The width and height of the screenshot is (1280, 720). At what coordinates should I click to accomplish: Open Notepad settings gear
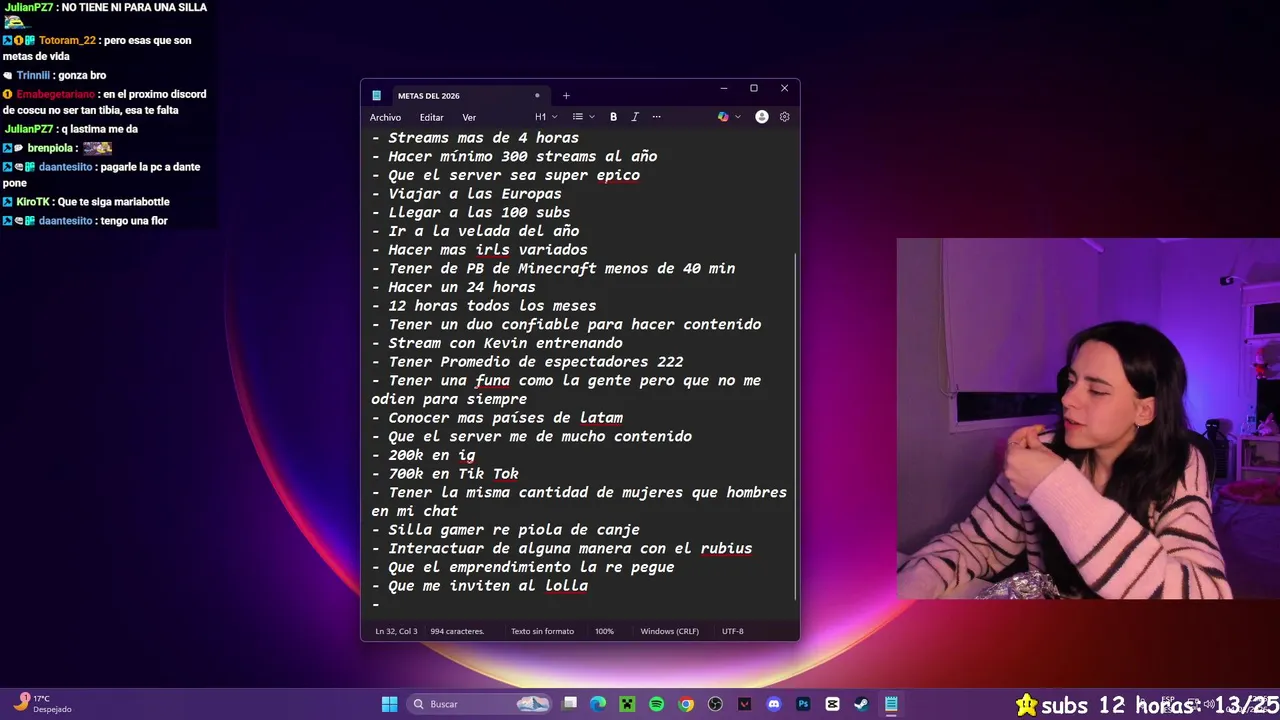[784, 117]
